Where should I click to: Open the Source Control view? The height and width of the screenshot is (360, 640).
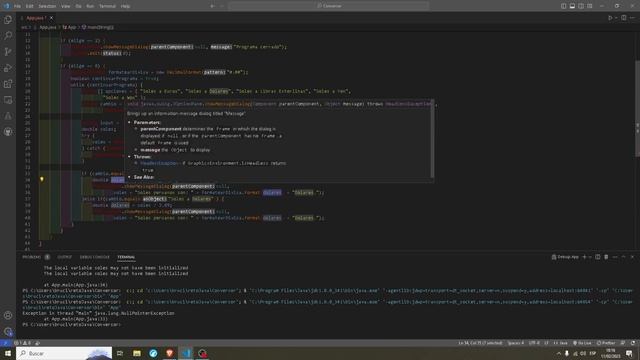[x=8, y=52]
